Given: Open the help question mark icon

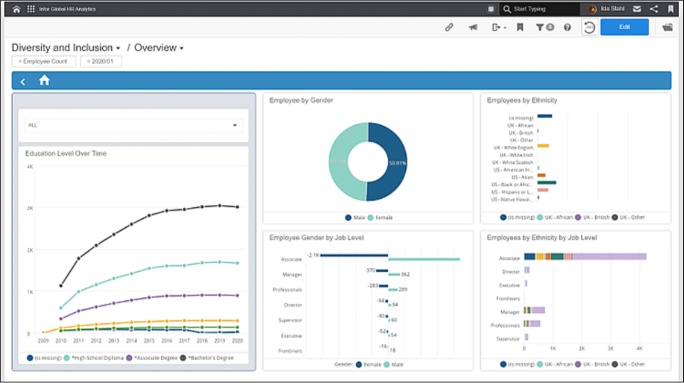Looking at the screenshot, I should [x=567, y=27].
